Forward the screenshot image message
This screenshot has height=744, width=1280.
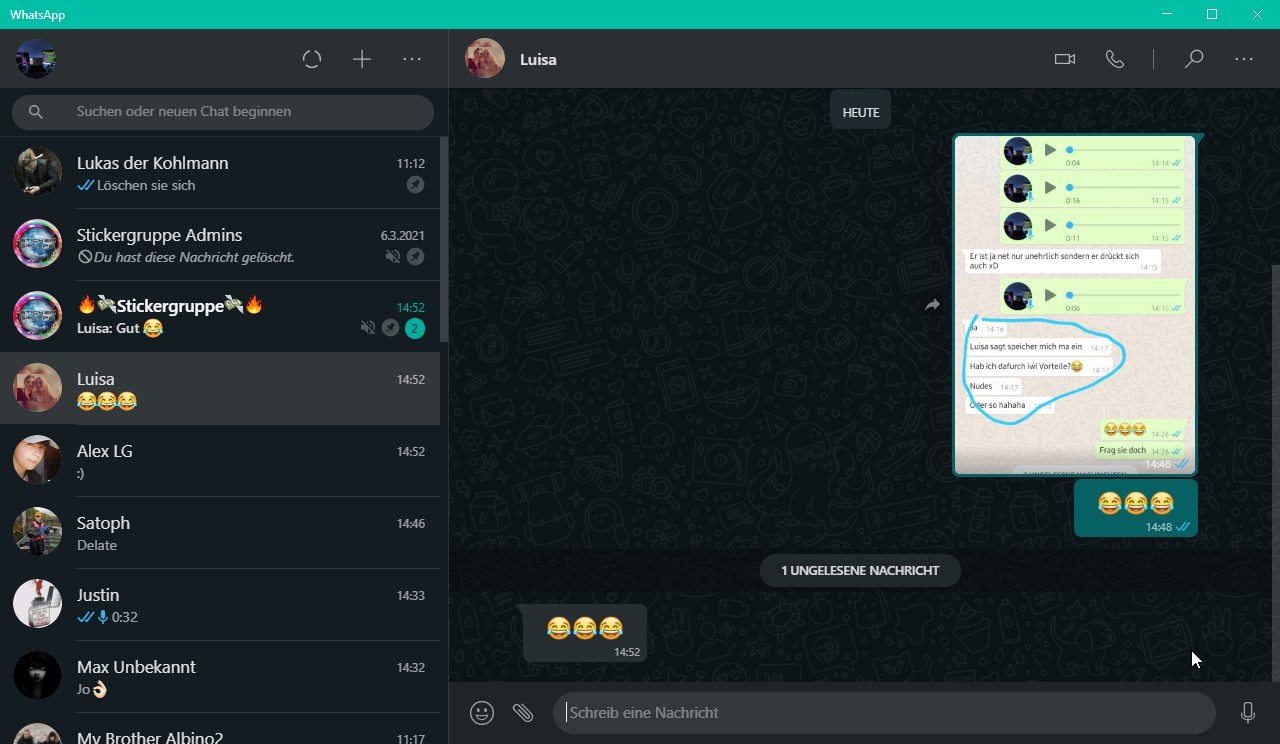coord(932,305)
